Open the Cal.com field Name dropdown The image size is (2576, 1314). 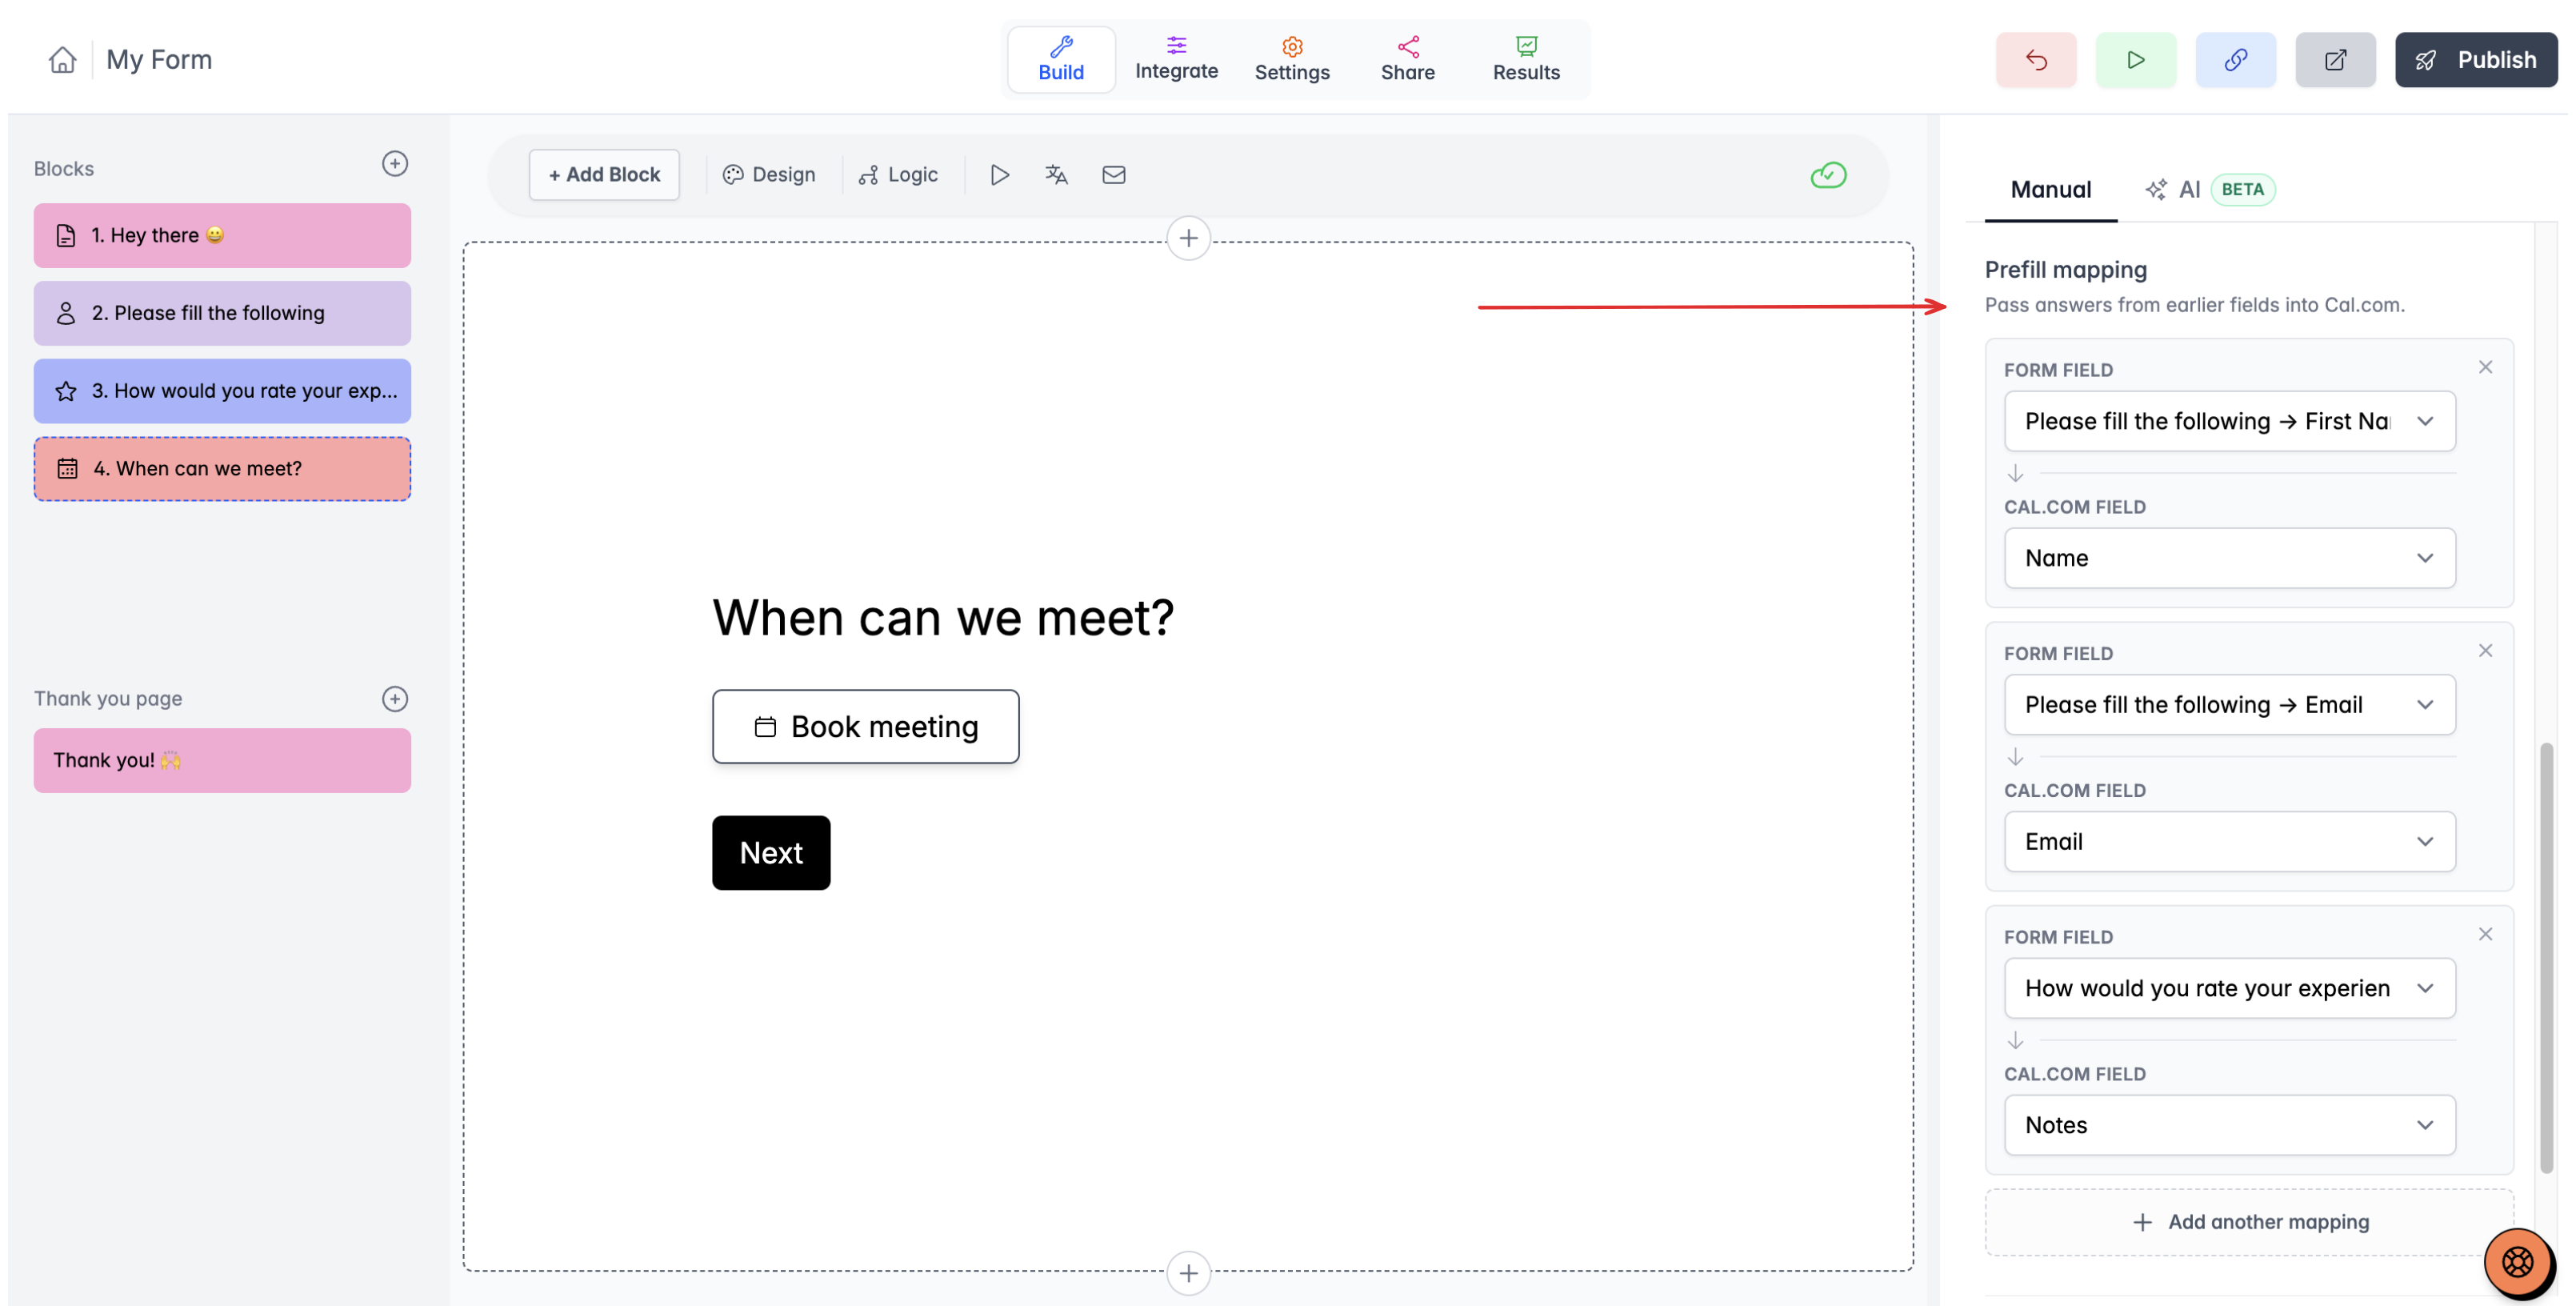click(2229, 558)
